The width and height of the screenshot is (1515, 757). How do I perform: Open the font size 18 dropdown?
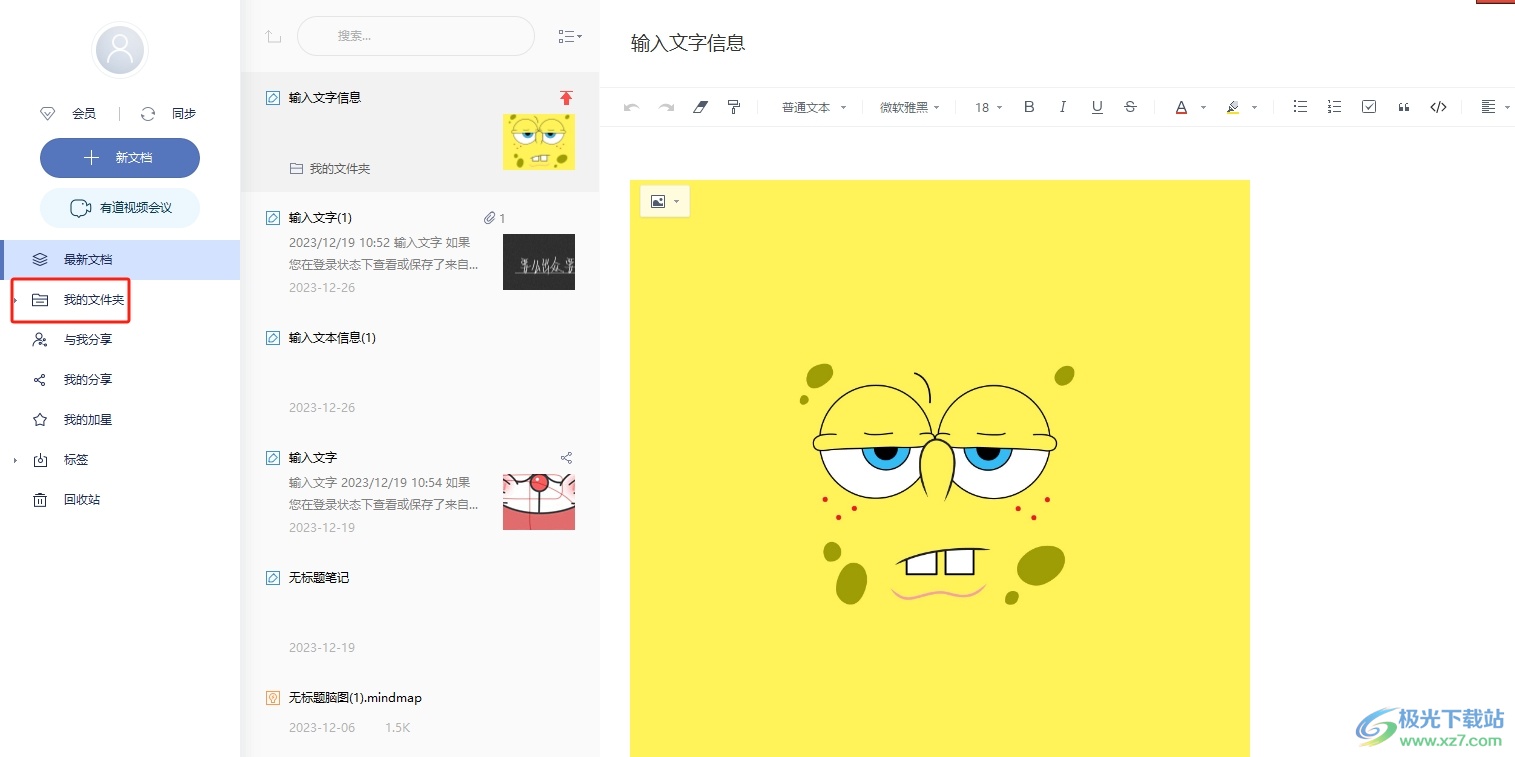pyautogui.click(x=988, y=108)
